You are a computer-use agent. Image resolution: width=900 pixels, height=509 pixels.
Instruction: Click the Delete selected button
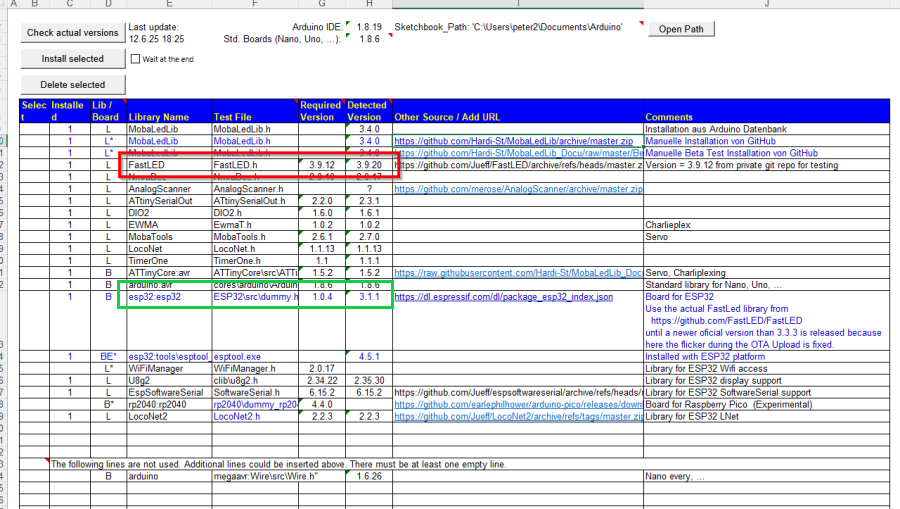[x=72, y=84]
